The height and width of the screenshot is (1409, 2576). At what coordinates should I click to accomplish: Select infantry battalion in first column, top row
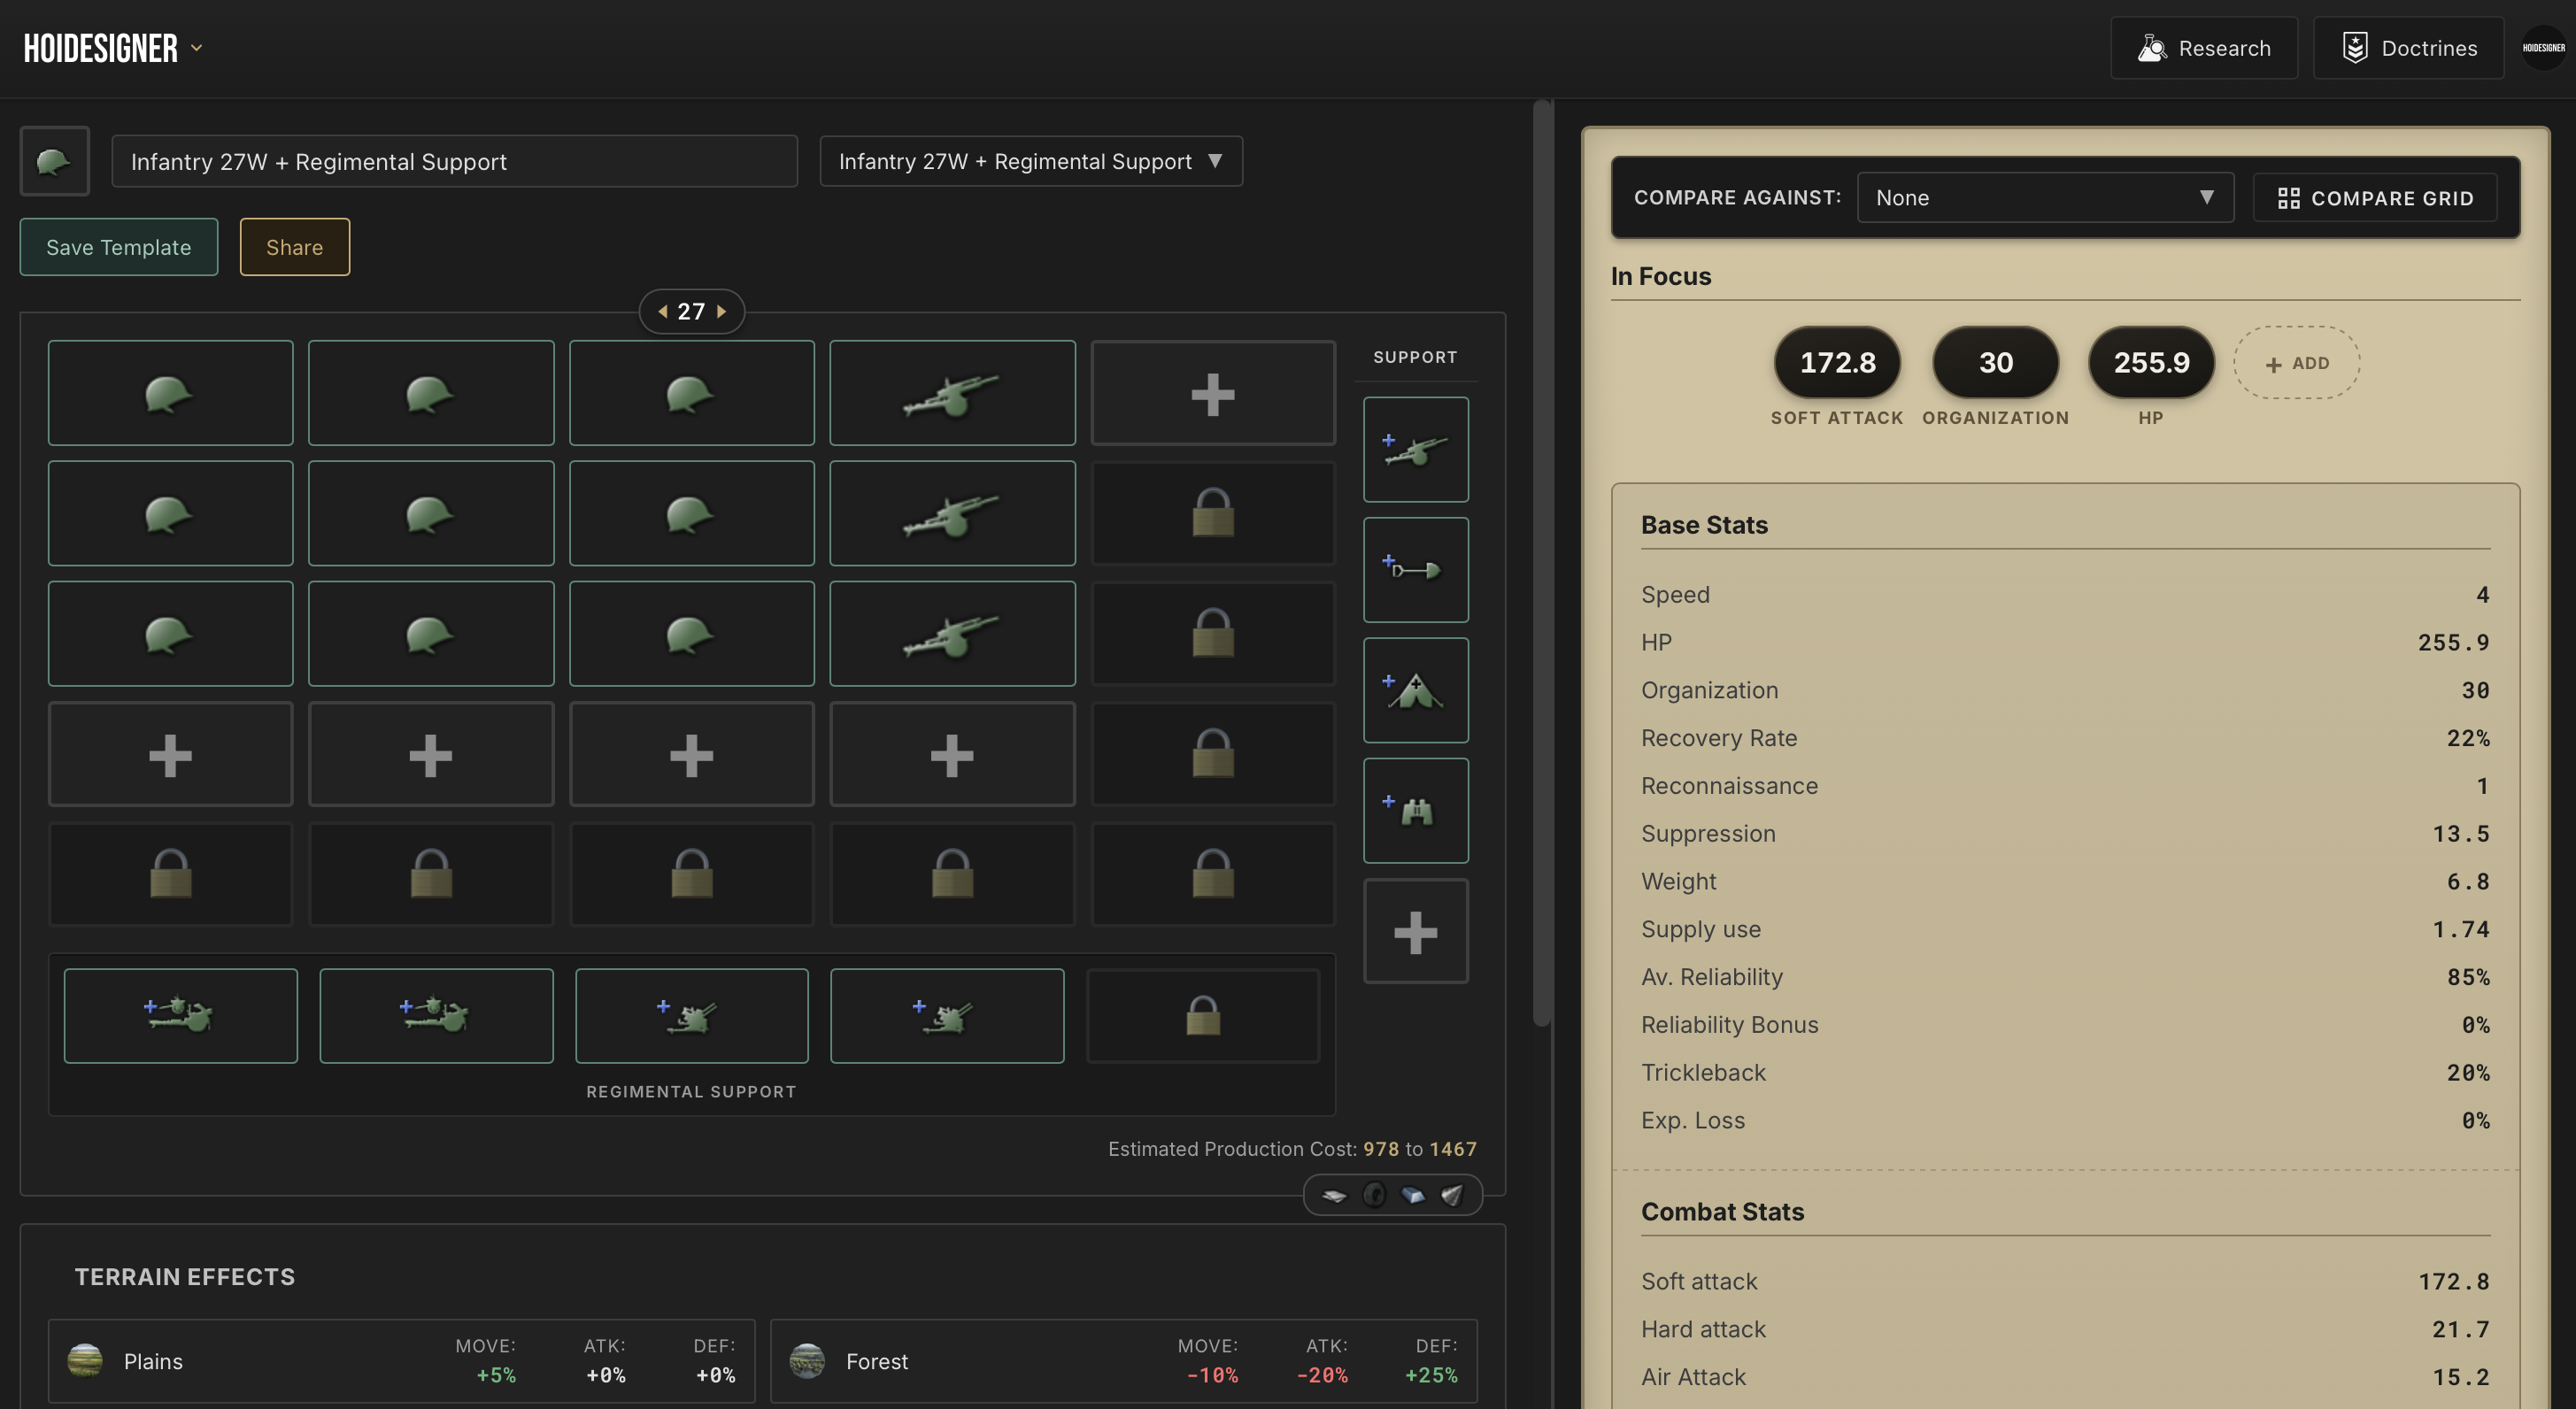pyautogui.click(x=171, y=393)
